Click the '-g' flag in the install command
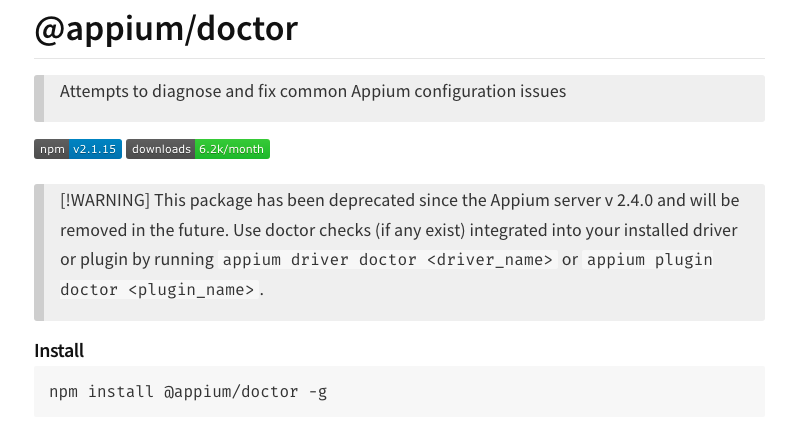This screenshot has width=799, height=444. [317, 391]
